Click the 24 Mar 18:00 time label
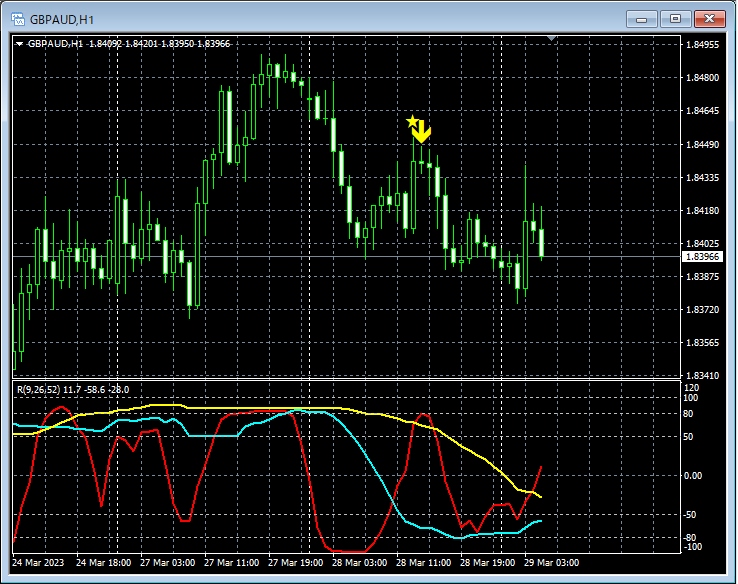This screenshot has height=584, width=738. coord(104,562)
